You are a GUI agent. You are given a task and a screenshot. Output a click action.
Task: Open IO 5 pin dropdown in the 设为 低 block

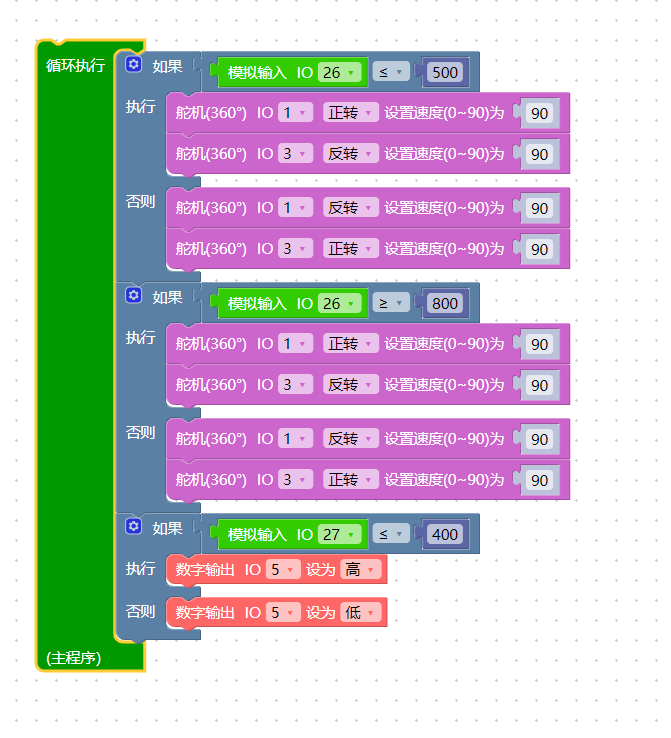click(283, 612)
